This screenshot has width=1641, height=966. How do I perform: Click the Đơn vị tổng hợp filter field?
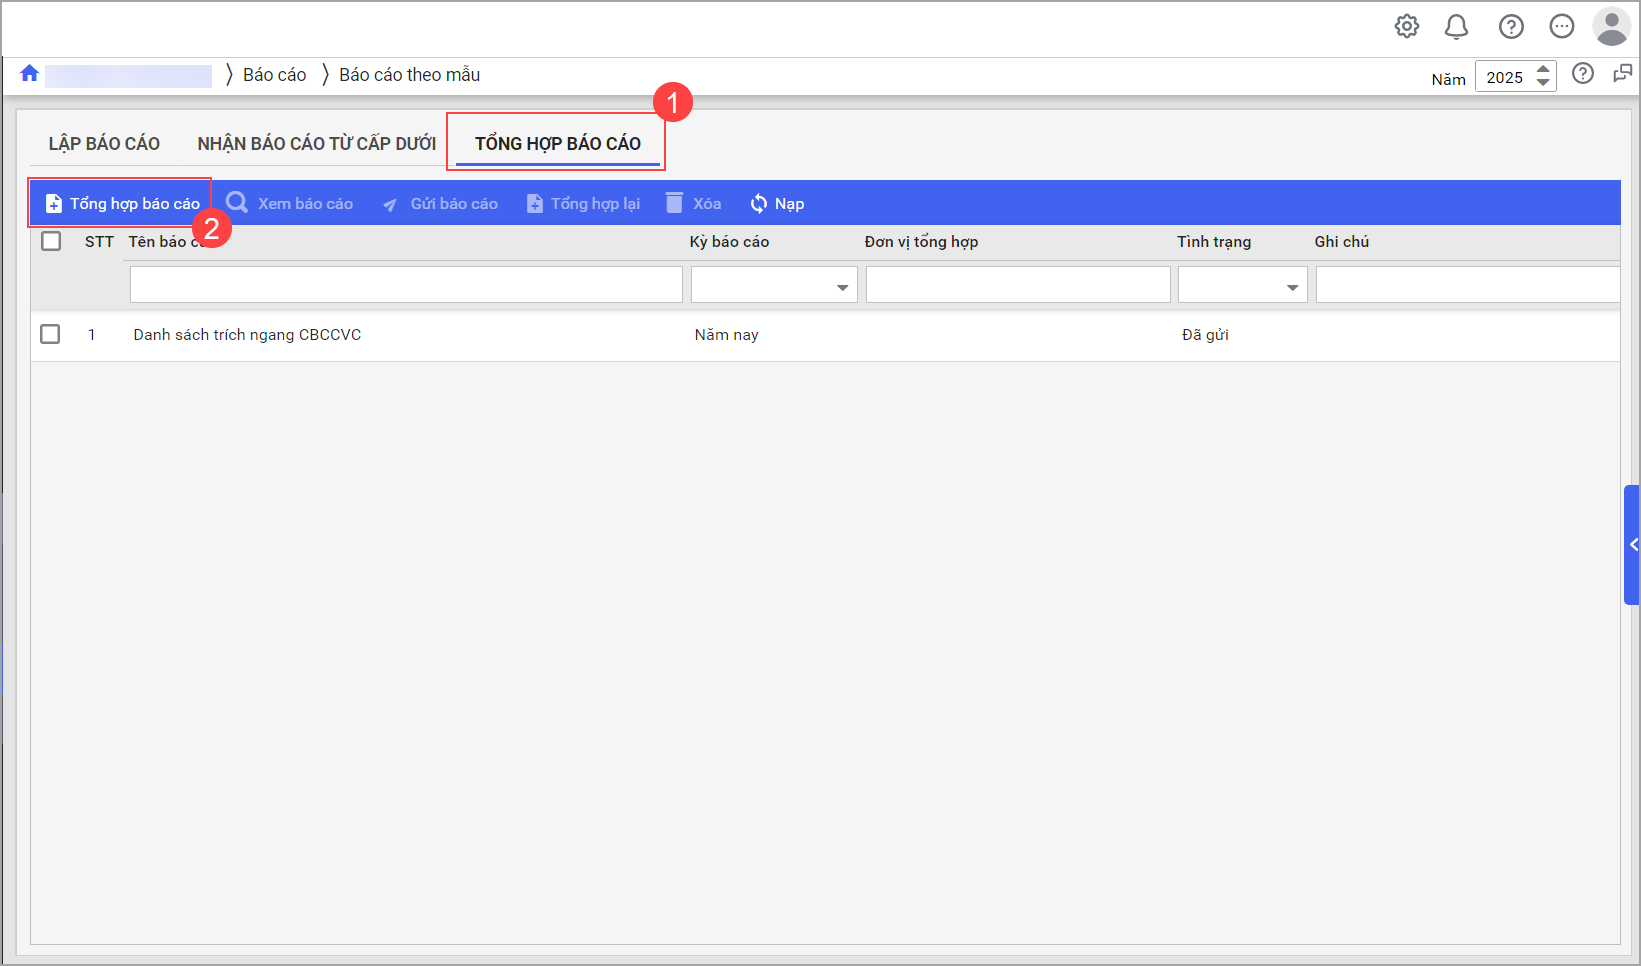click(x=1017, y=285)
